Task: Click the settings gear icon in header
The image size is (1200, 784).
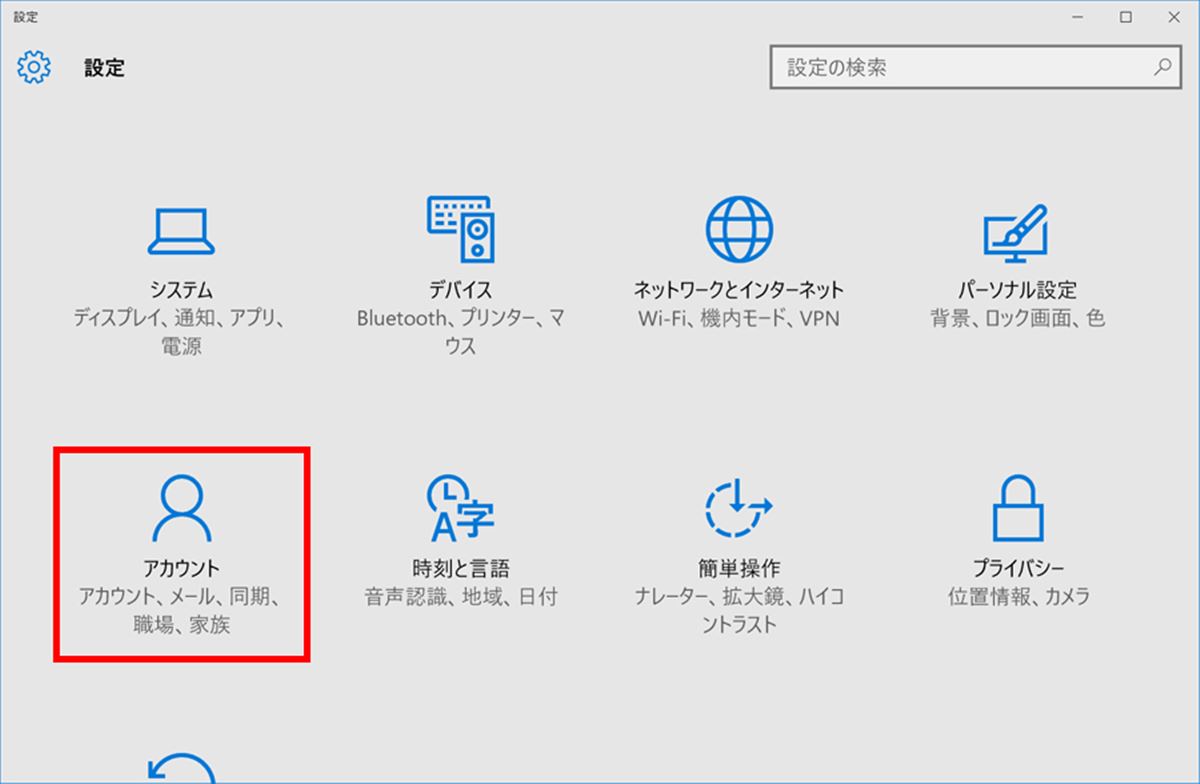Action: tap(34, 68)
